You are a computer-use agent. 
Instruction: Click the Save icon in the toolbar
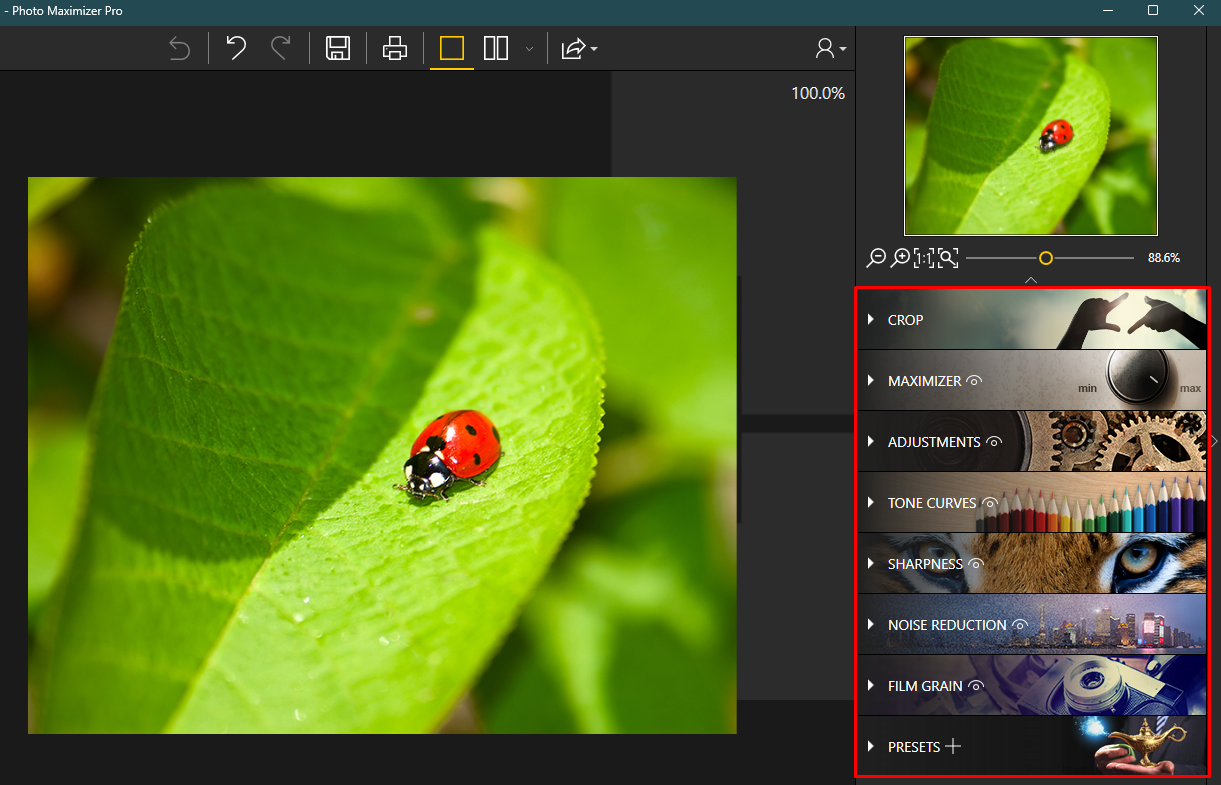point(338,47)
